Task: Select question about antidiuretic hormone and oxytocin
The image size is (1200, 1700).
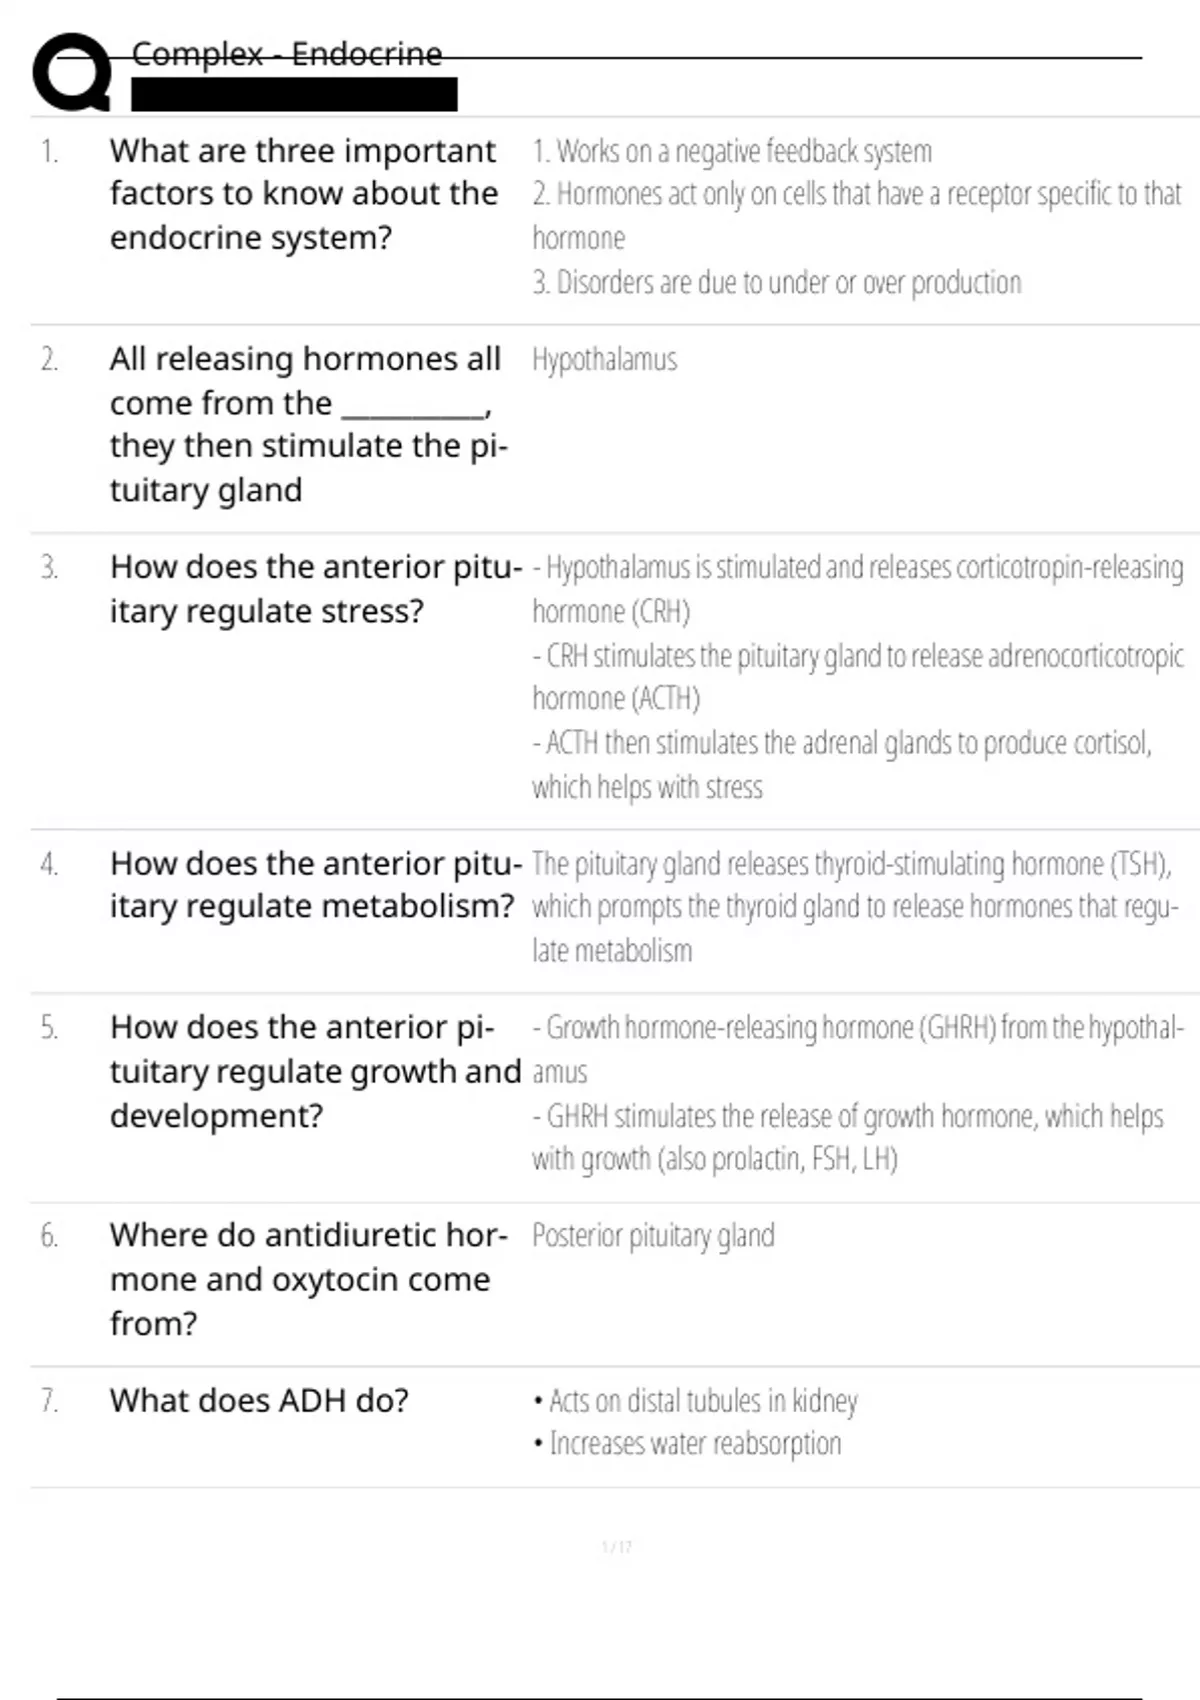Action: click(x=309, y=1279)
